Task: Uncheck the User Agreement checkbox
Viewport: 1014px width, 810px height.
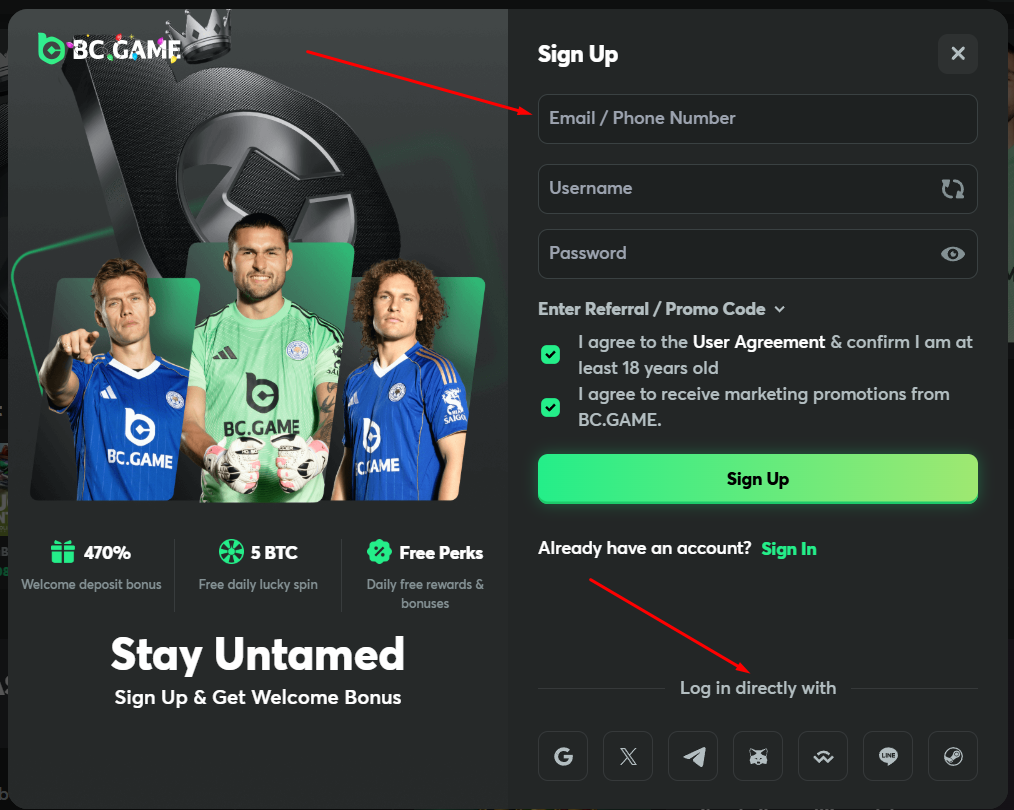Action: 550,355
